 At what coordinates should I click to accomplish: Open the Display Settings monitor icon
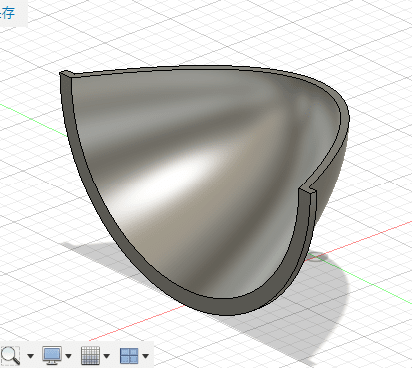click(52, 355)
